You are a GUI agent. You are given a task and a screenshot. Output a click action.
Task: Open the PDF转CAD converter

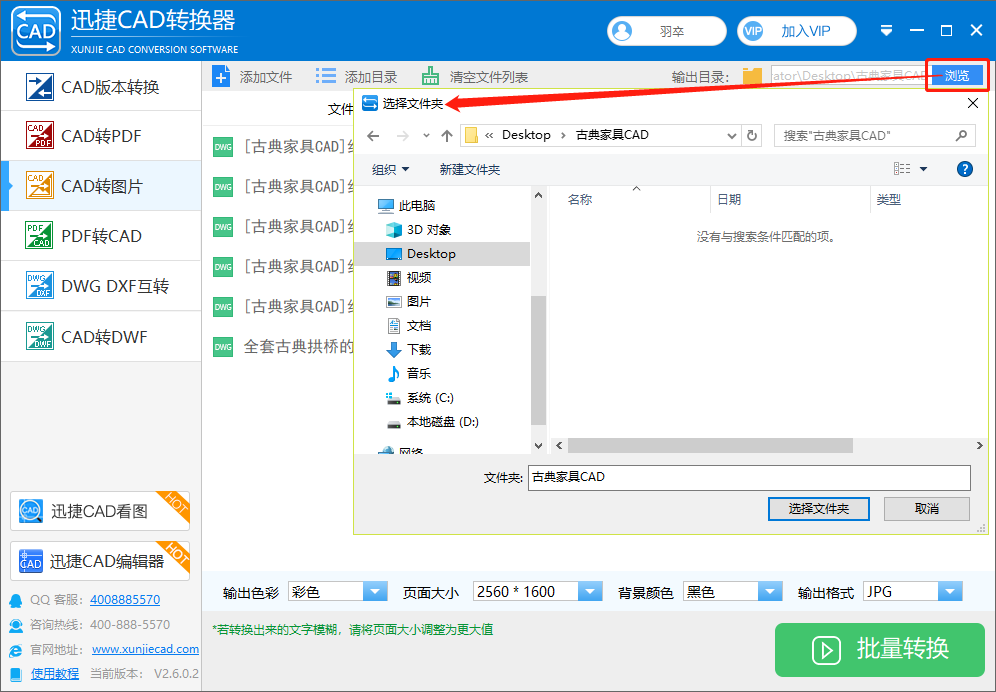(x=101, y=236)
